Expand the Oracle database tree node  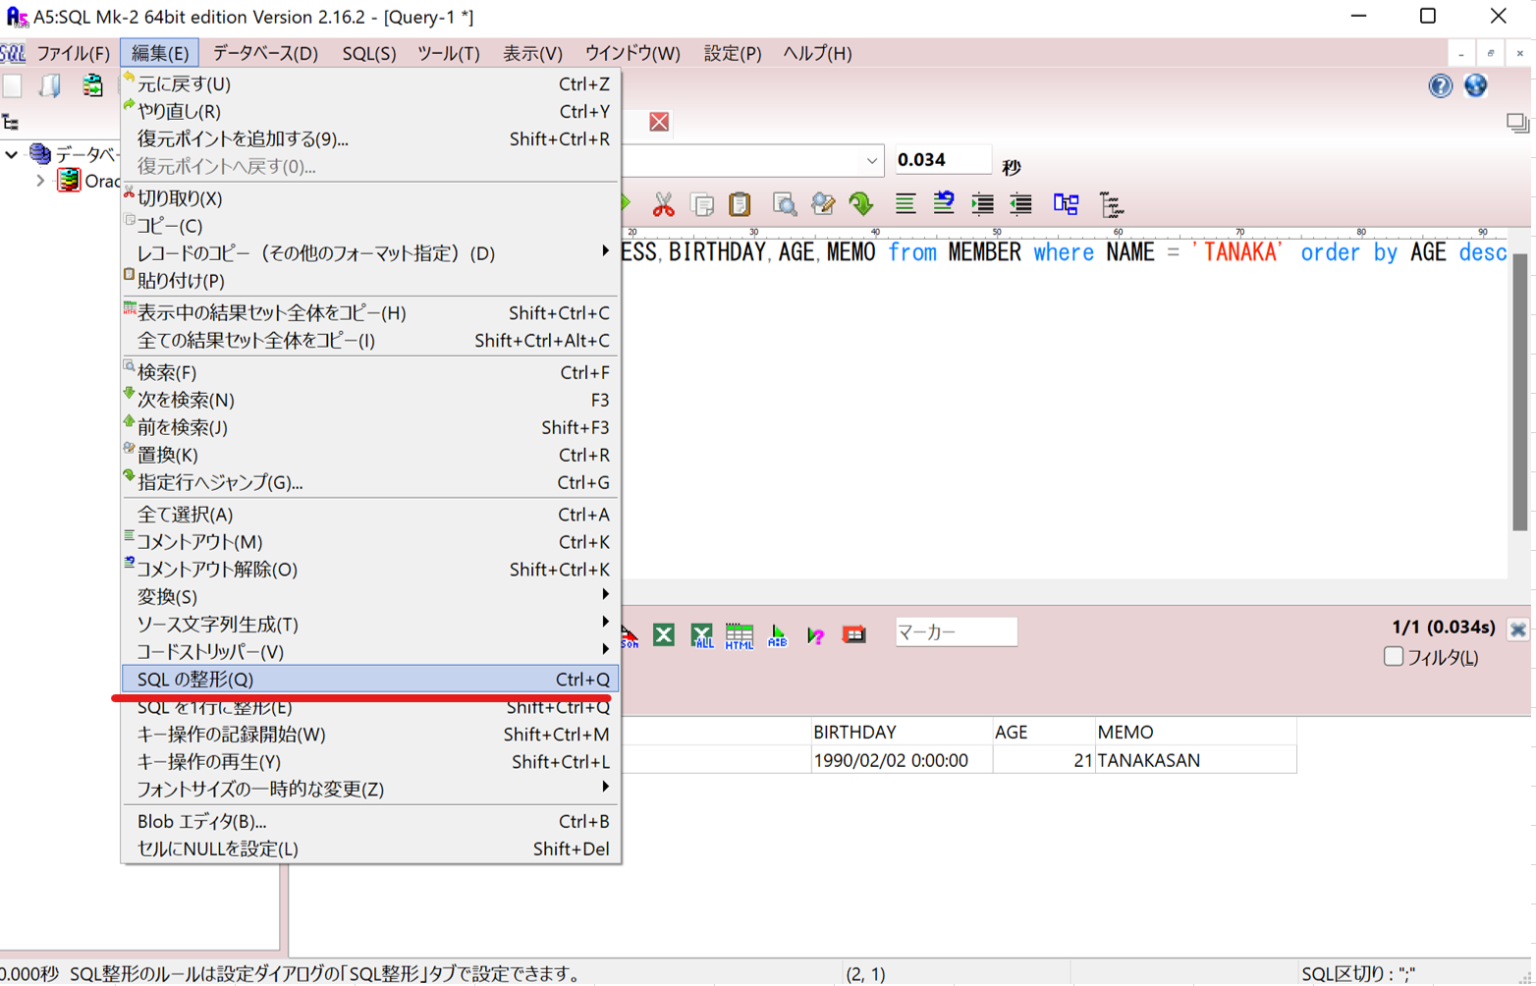tap(40, 180)
